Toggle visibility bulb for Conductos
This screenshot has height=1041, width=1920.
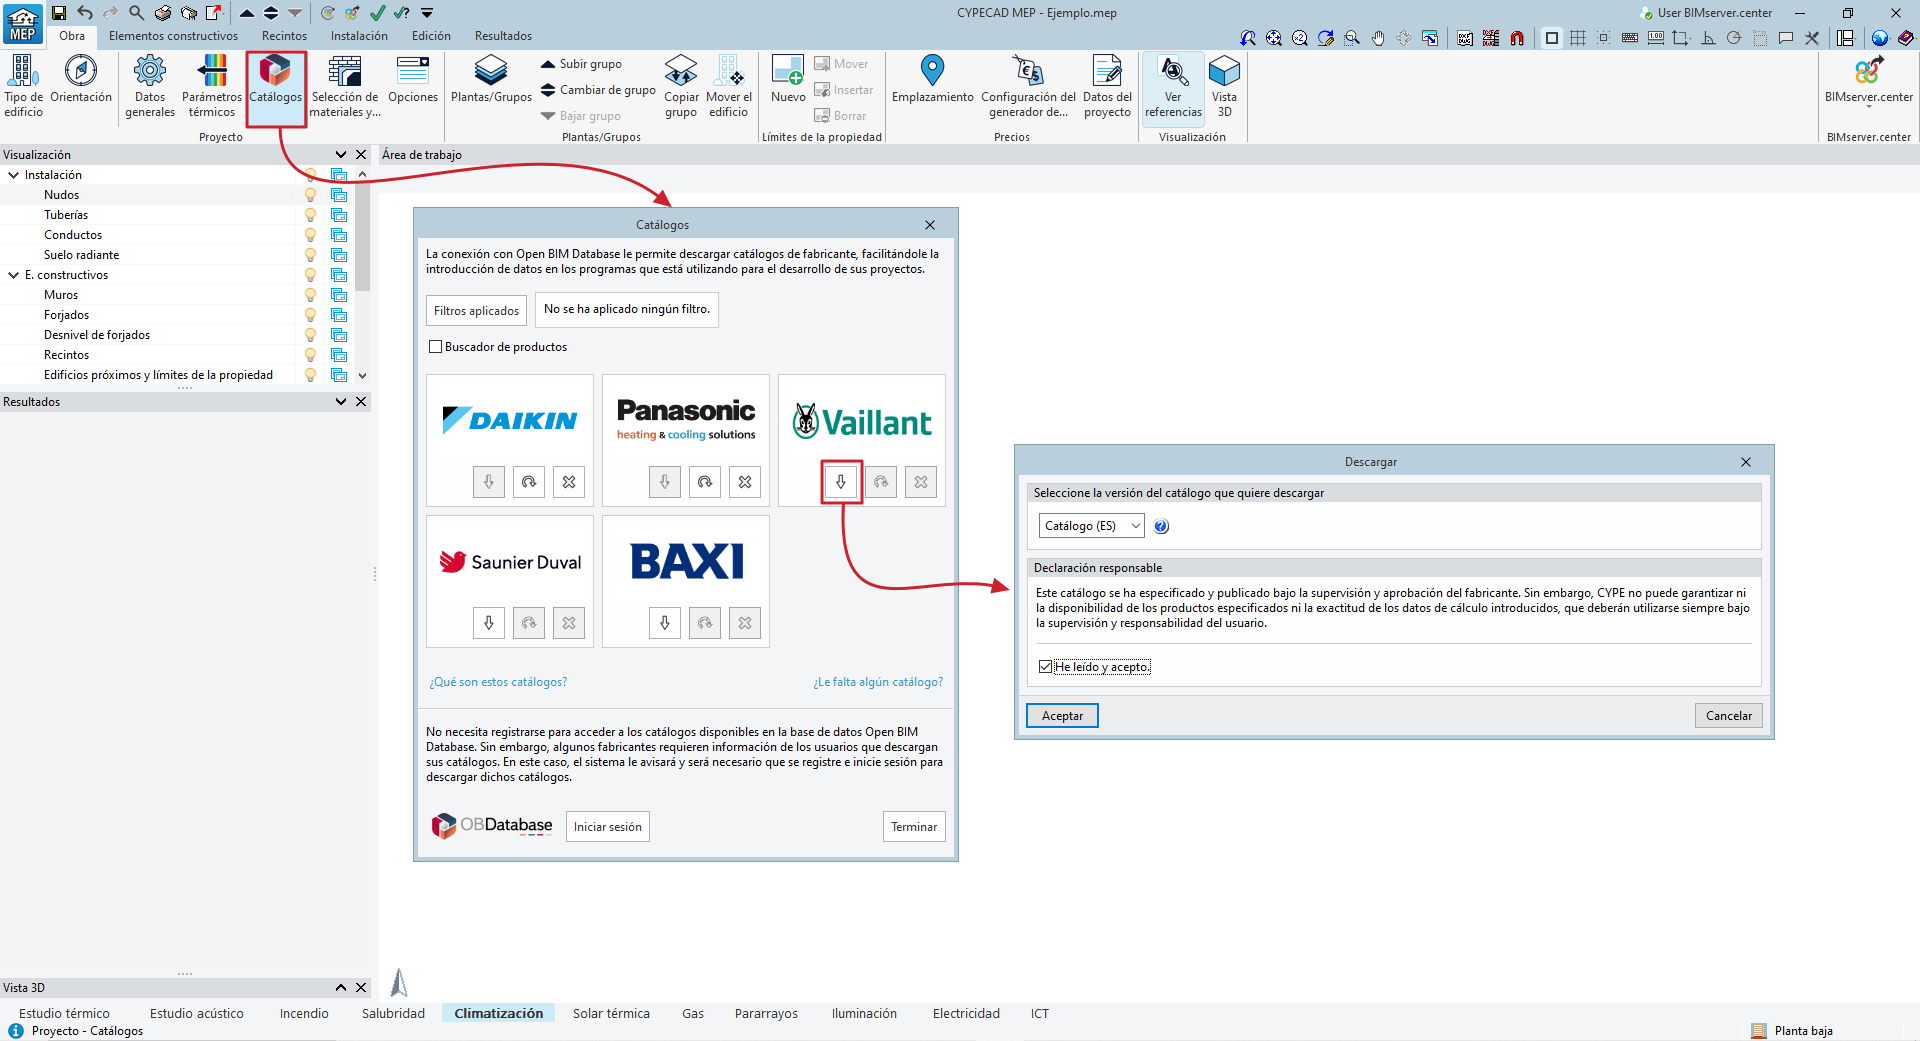[x=310, y=235]
